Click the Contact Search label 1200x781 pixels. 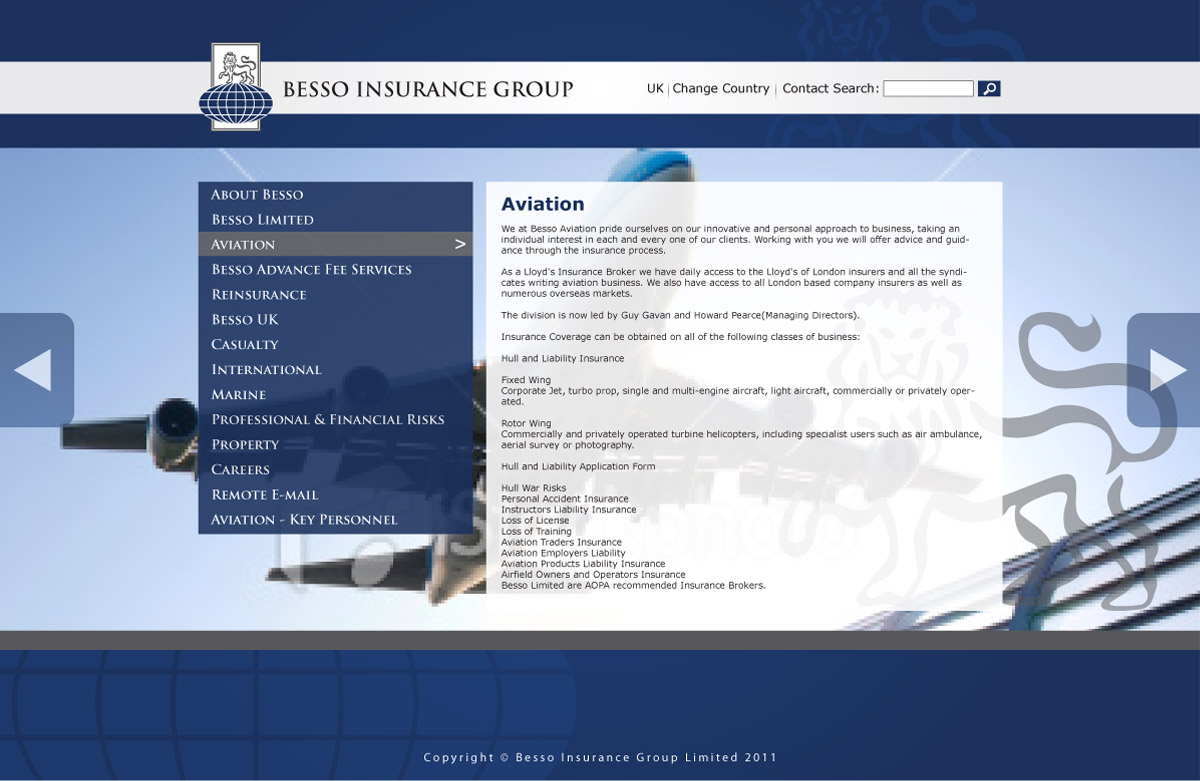coord(830,88)
